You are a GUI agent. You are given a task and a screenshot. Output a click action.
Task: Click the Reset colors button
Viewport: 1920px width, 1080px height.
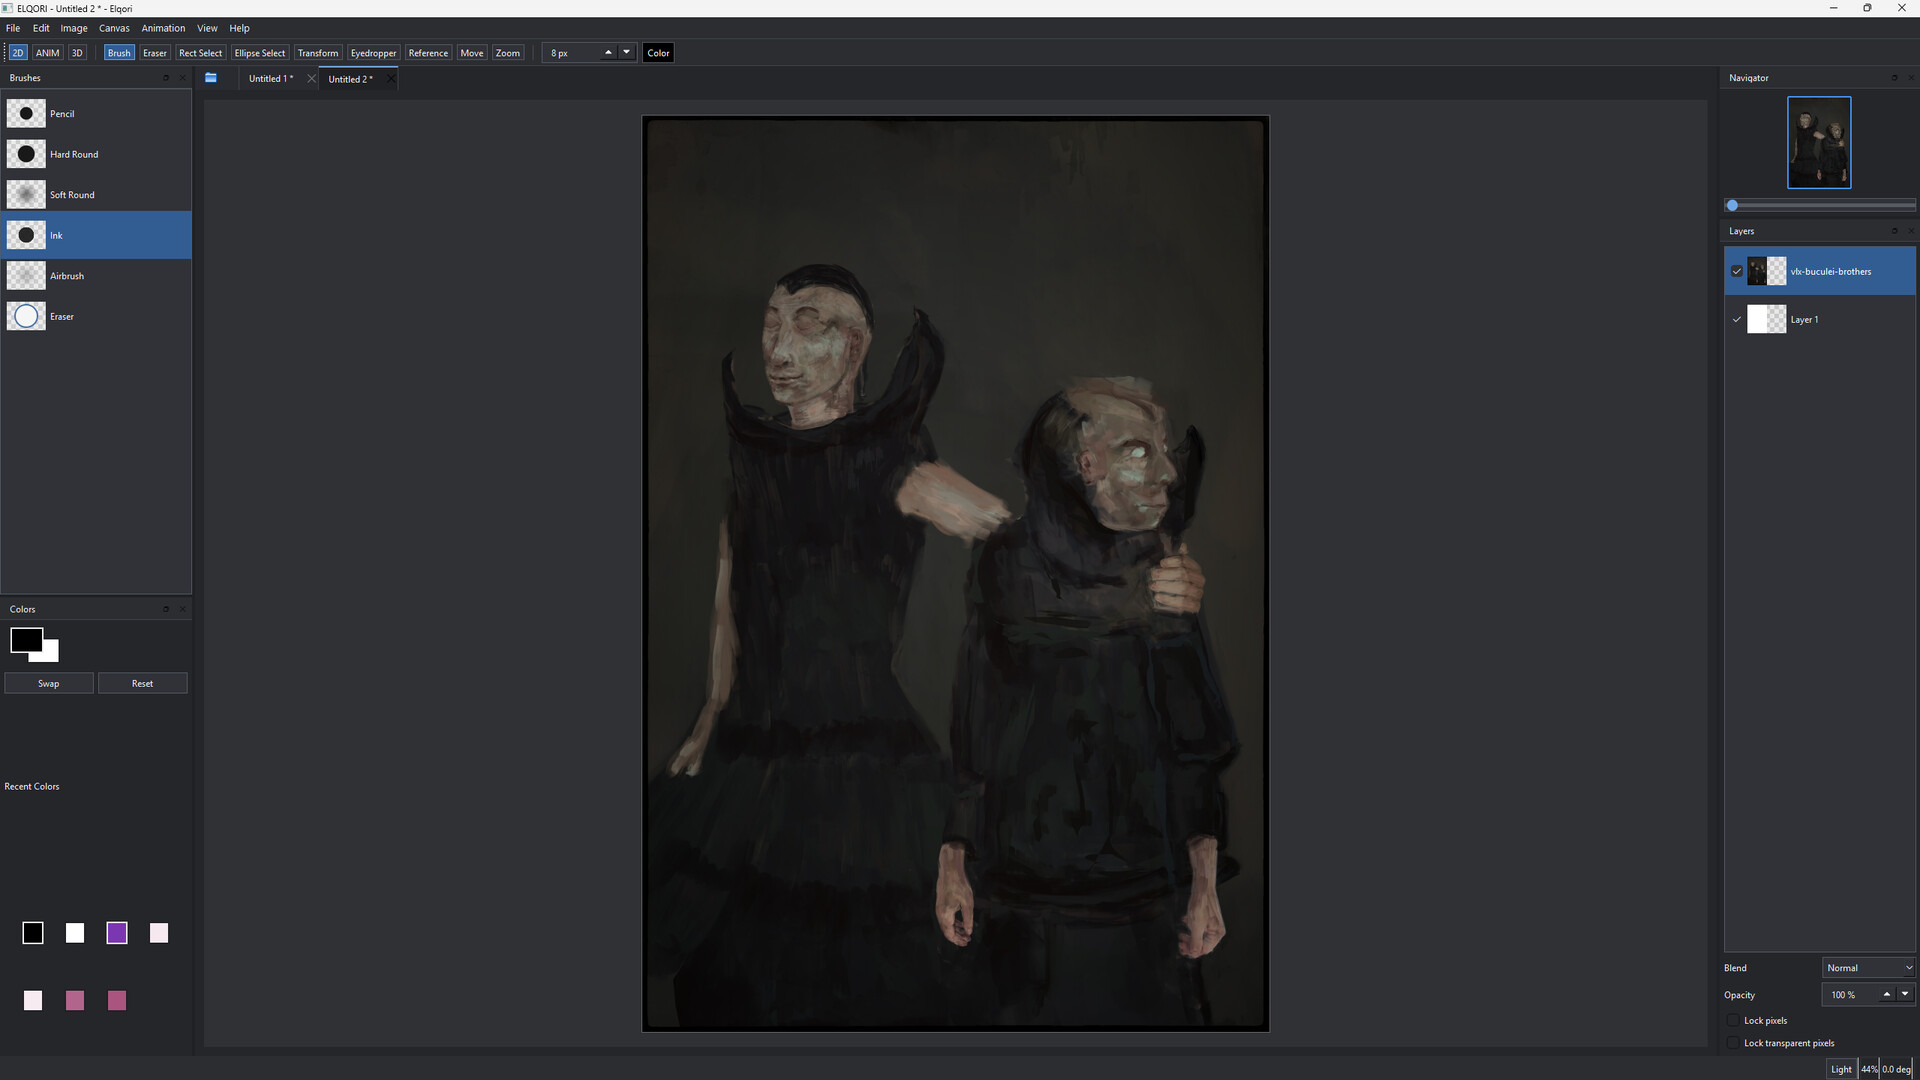[x=142, y=683]
